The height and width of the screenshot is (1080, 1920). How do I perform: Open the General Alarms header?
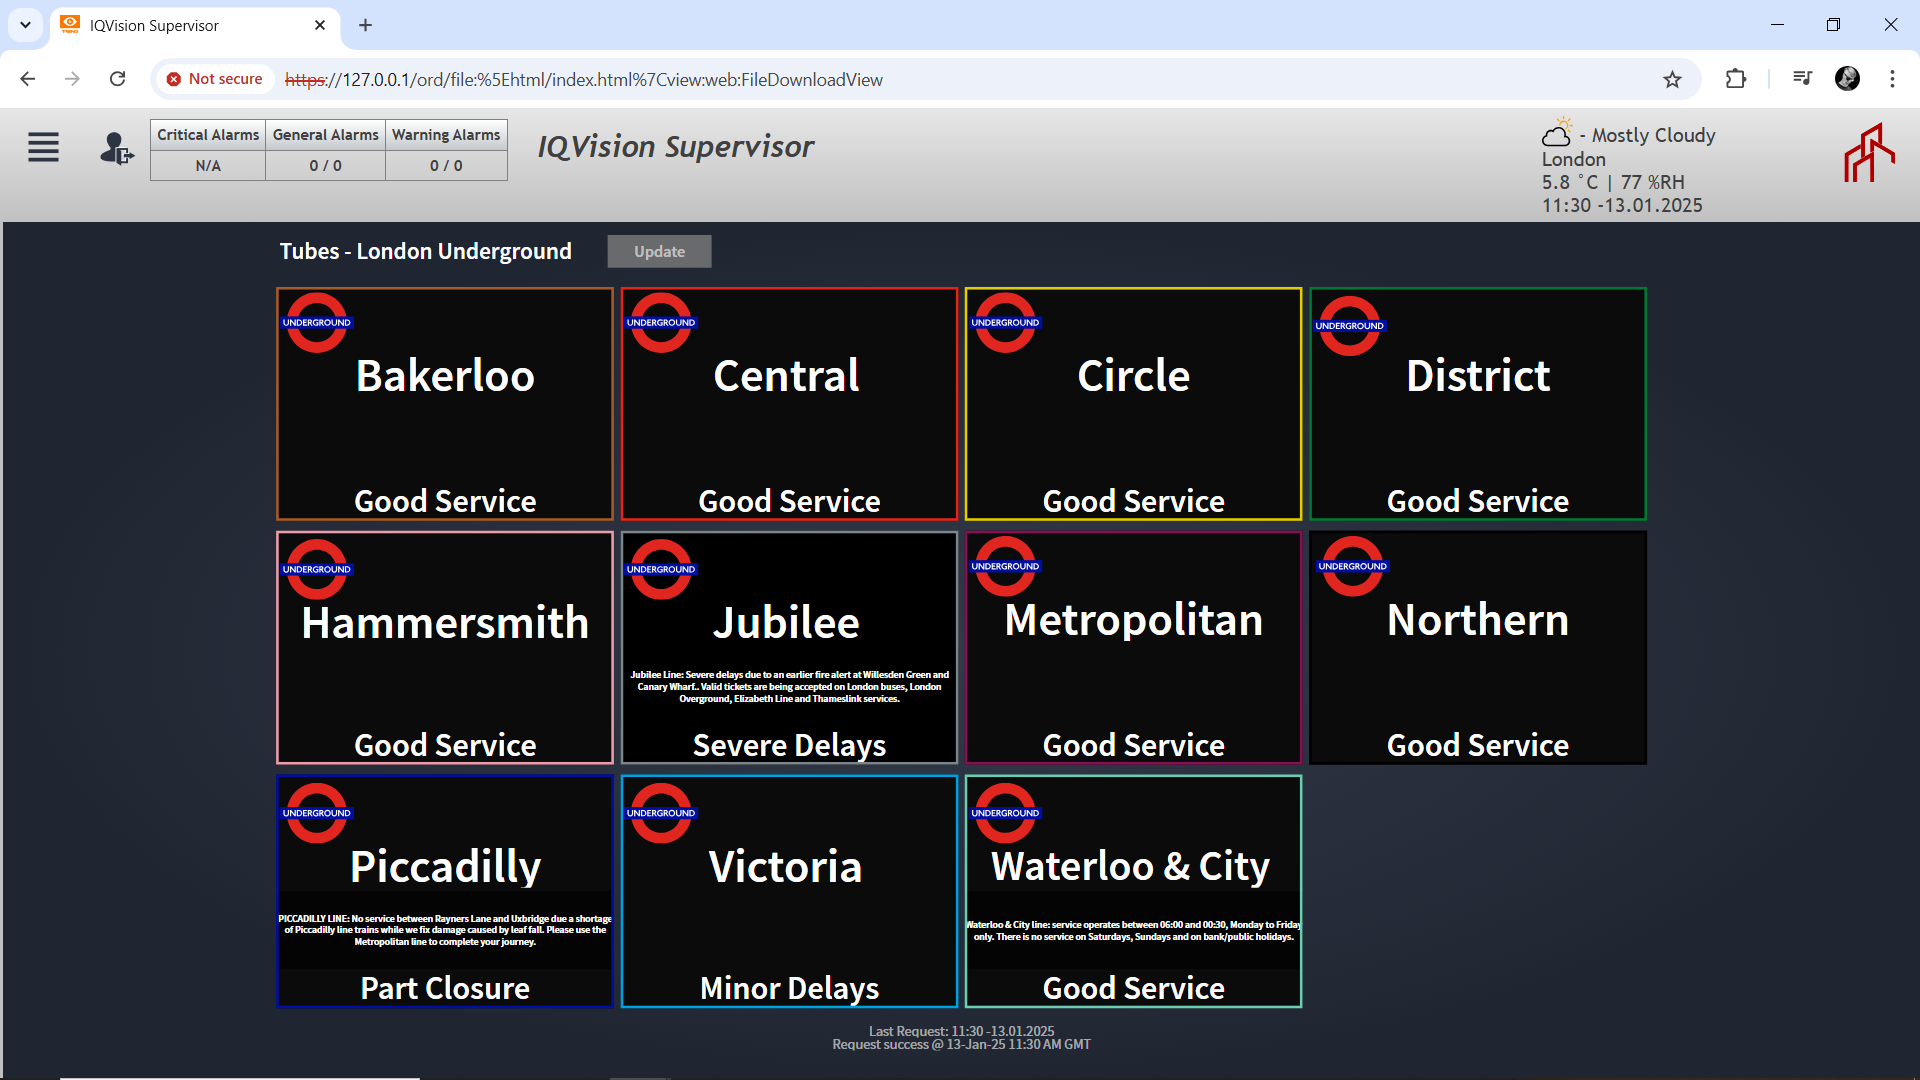[x=326, y=135]
